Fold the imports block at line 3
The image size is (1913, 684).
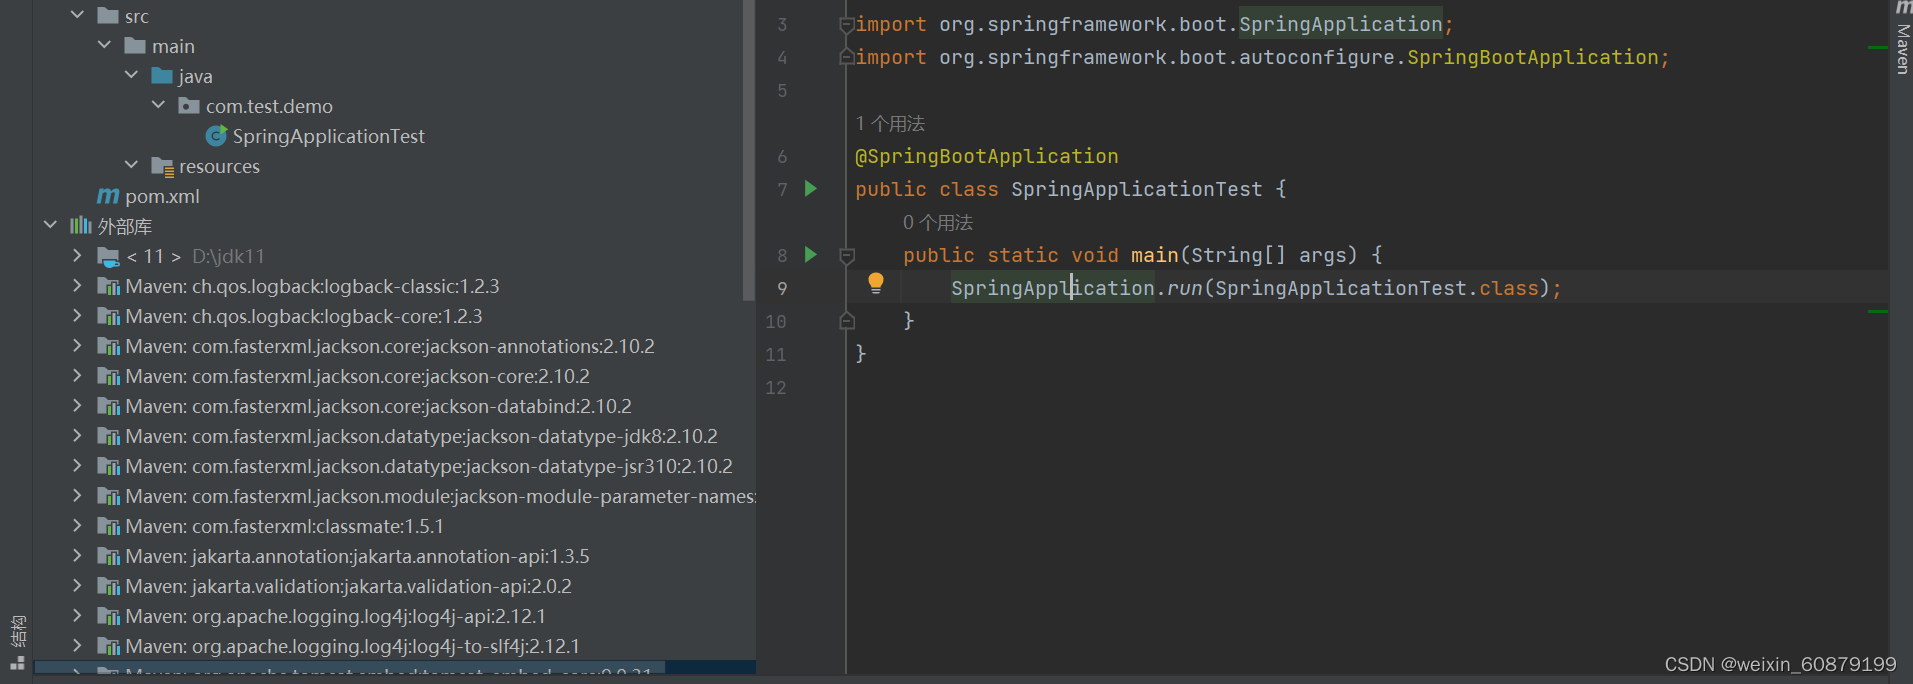(x=847, y=24)
